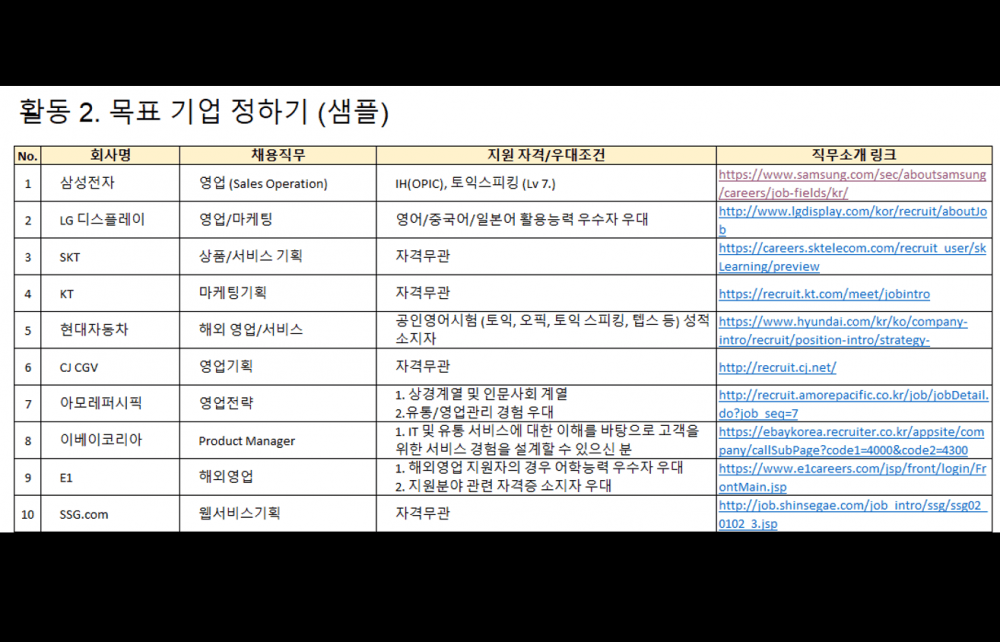Select the '해외 영업/서비스' job cell
This screenshot has height=642, width=1000.
[x=278, y=330]
